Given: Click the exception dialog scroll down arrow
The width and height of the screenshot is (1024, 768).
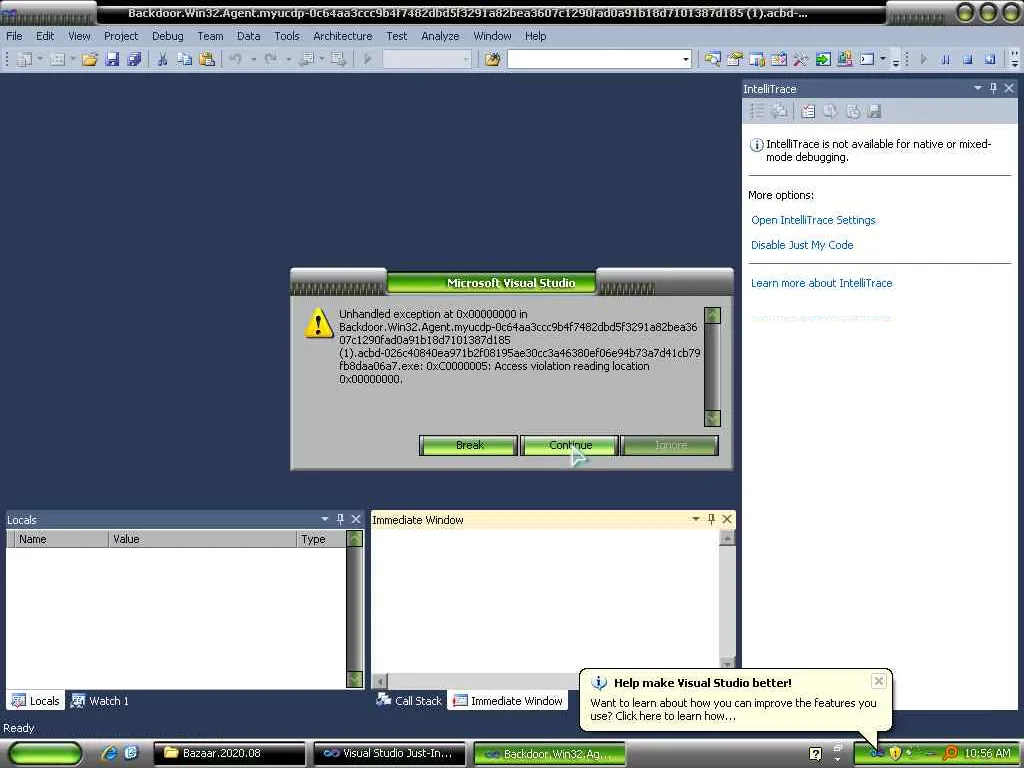Looking at the screenshot, I should 712,418.
